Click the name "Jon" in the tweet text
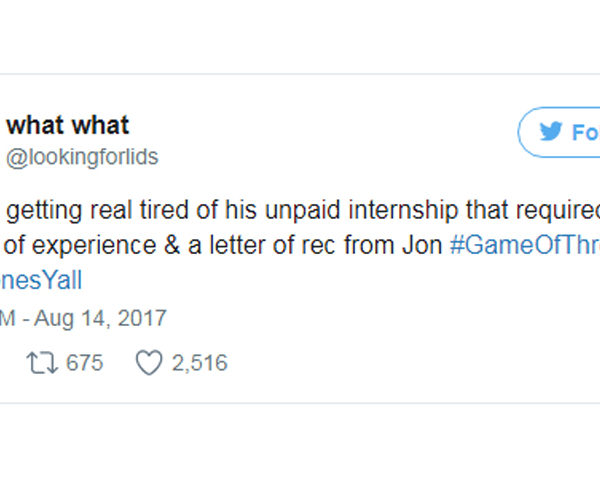 point(423,246)
